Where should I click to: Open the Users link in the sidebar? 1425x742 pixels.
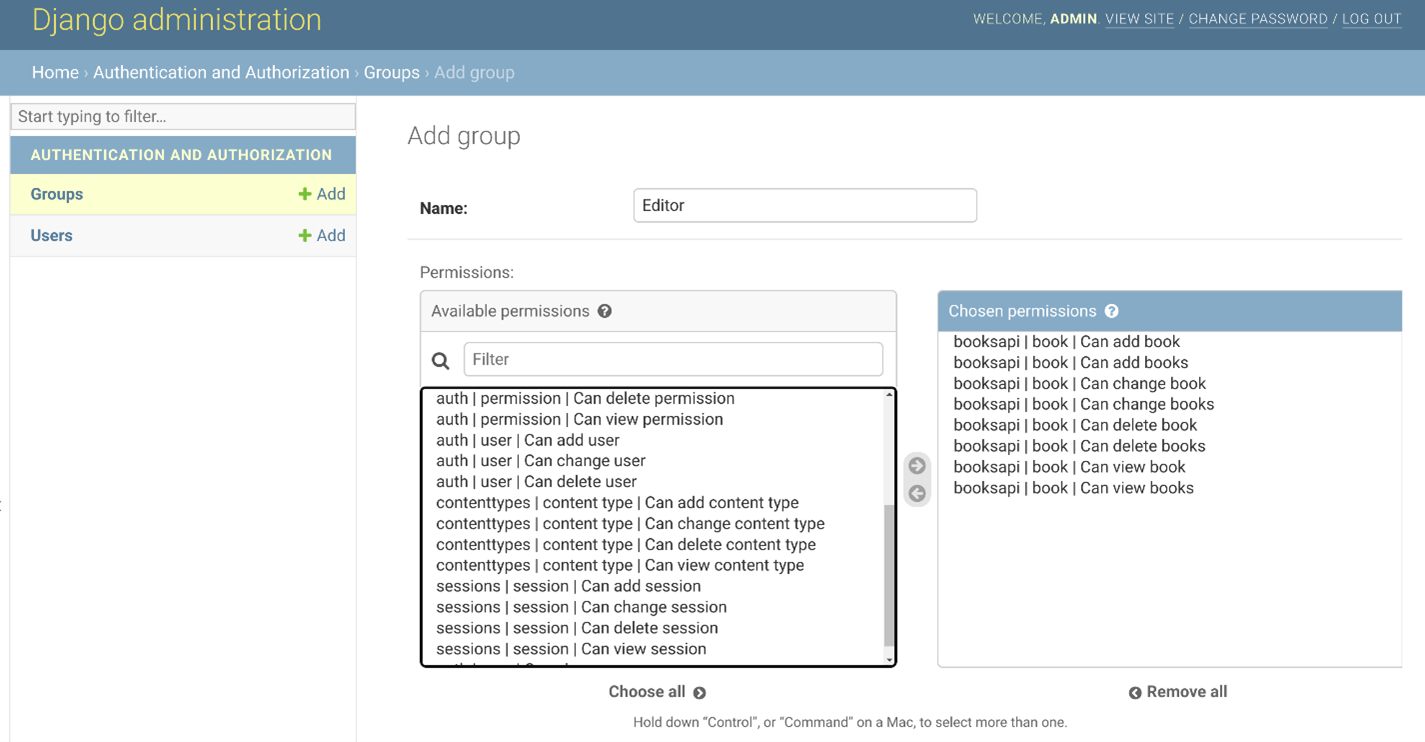[52, 236]
